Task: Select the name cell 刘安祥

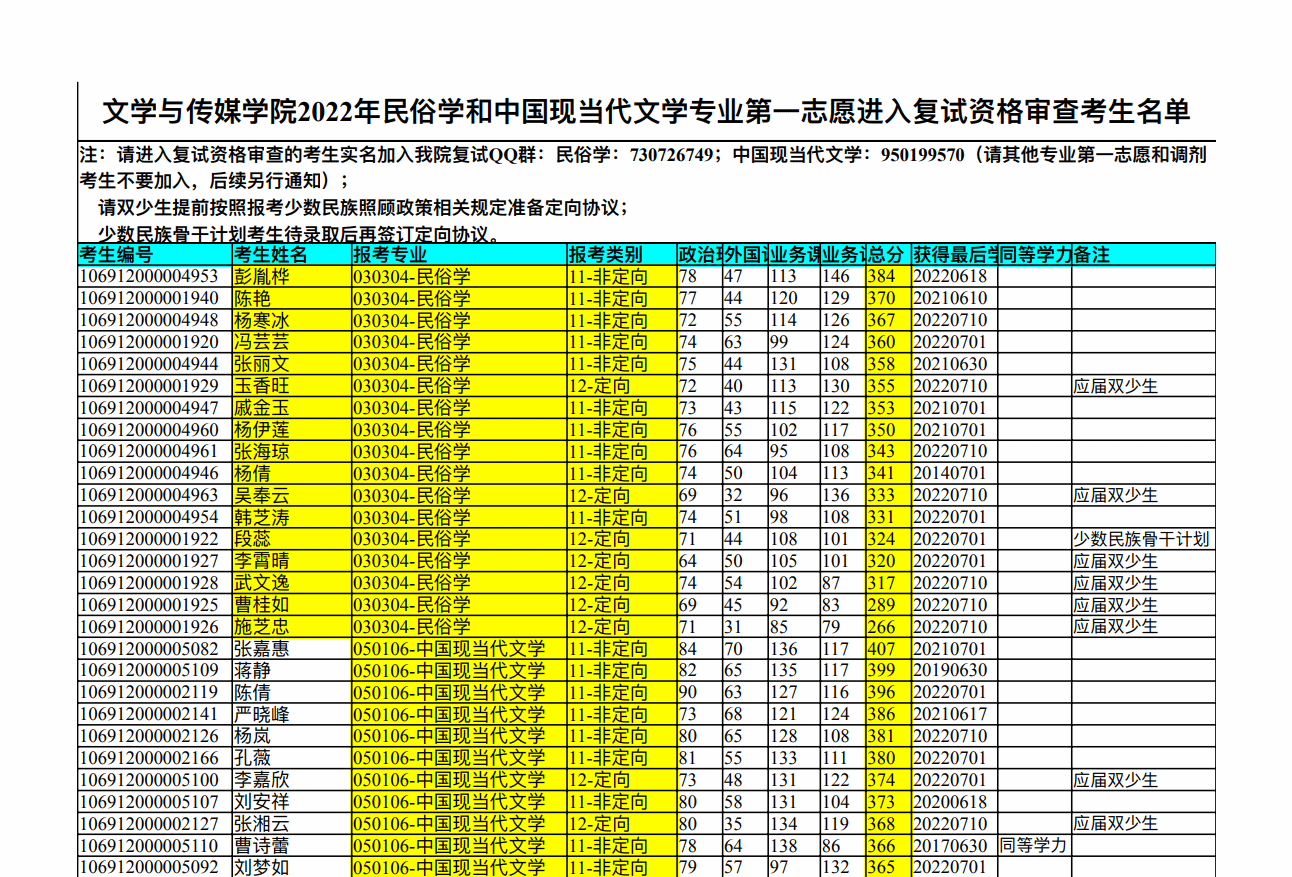Action: coord(292,802)
